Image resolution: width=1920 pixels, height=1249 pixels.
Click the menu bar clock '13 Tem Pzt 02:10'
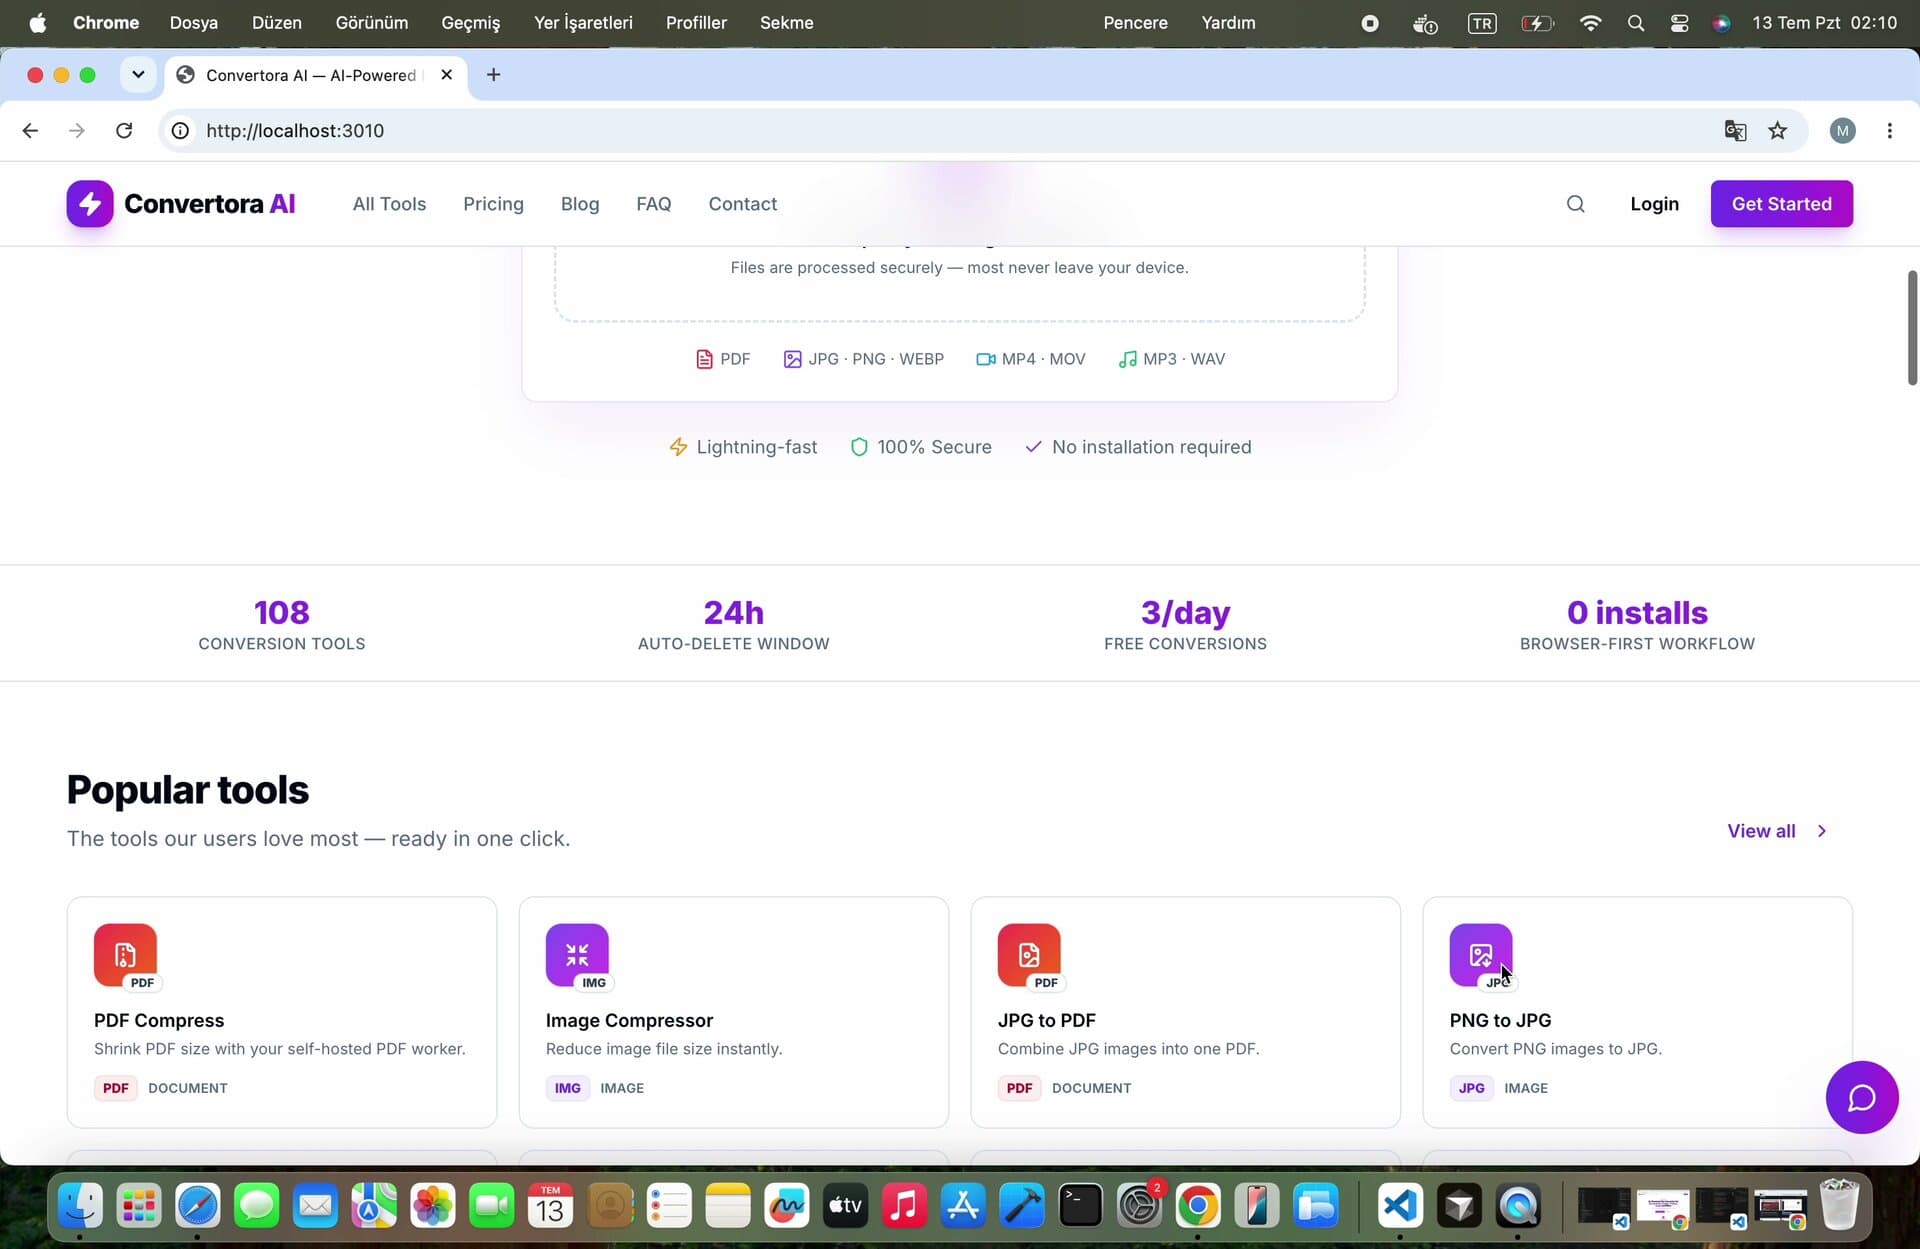point(1824,23)
